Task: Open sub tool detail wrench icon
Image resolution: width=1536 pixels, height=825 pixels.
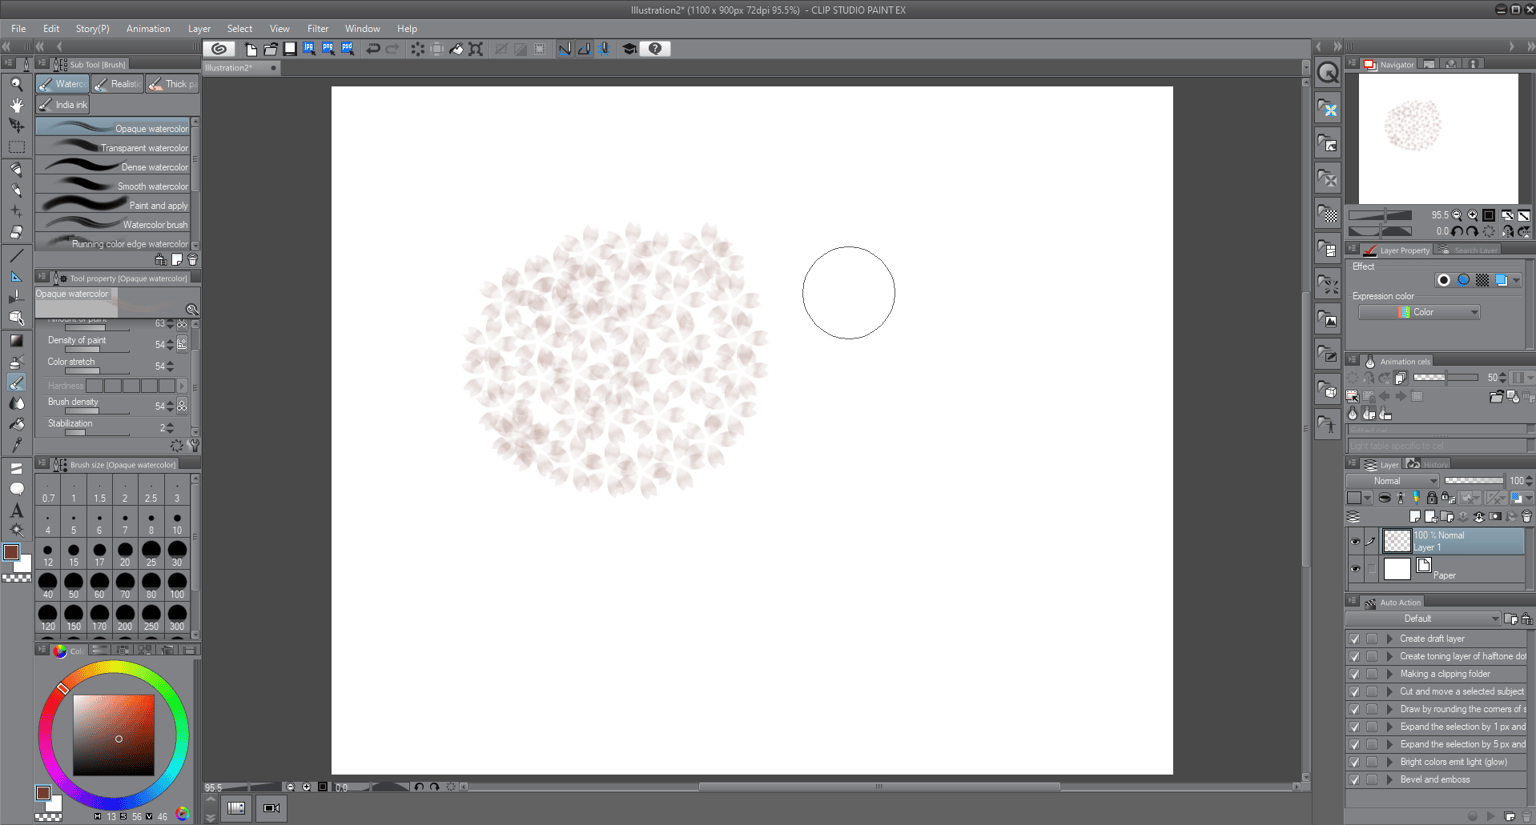Action: click(193, 445)
